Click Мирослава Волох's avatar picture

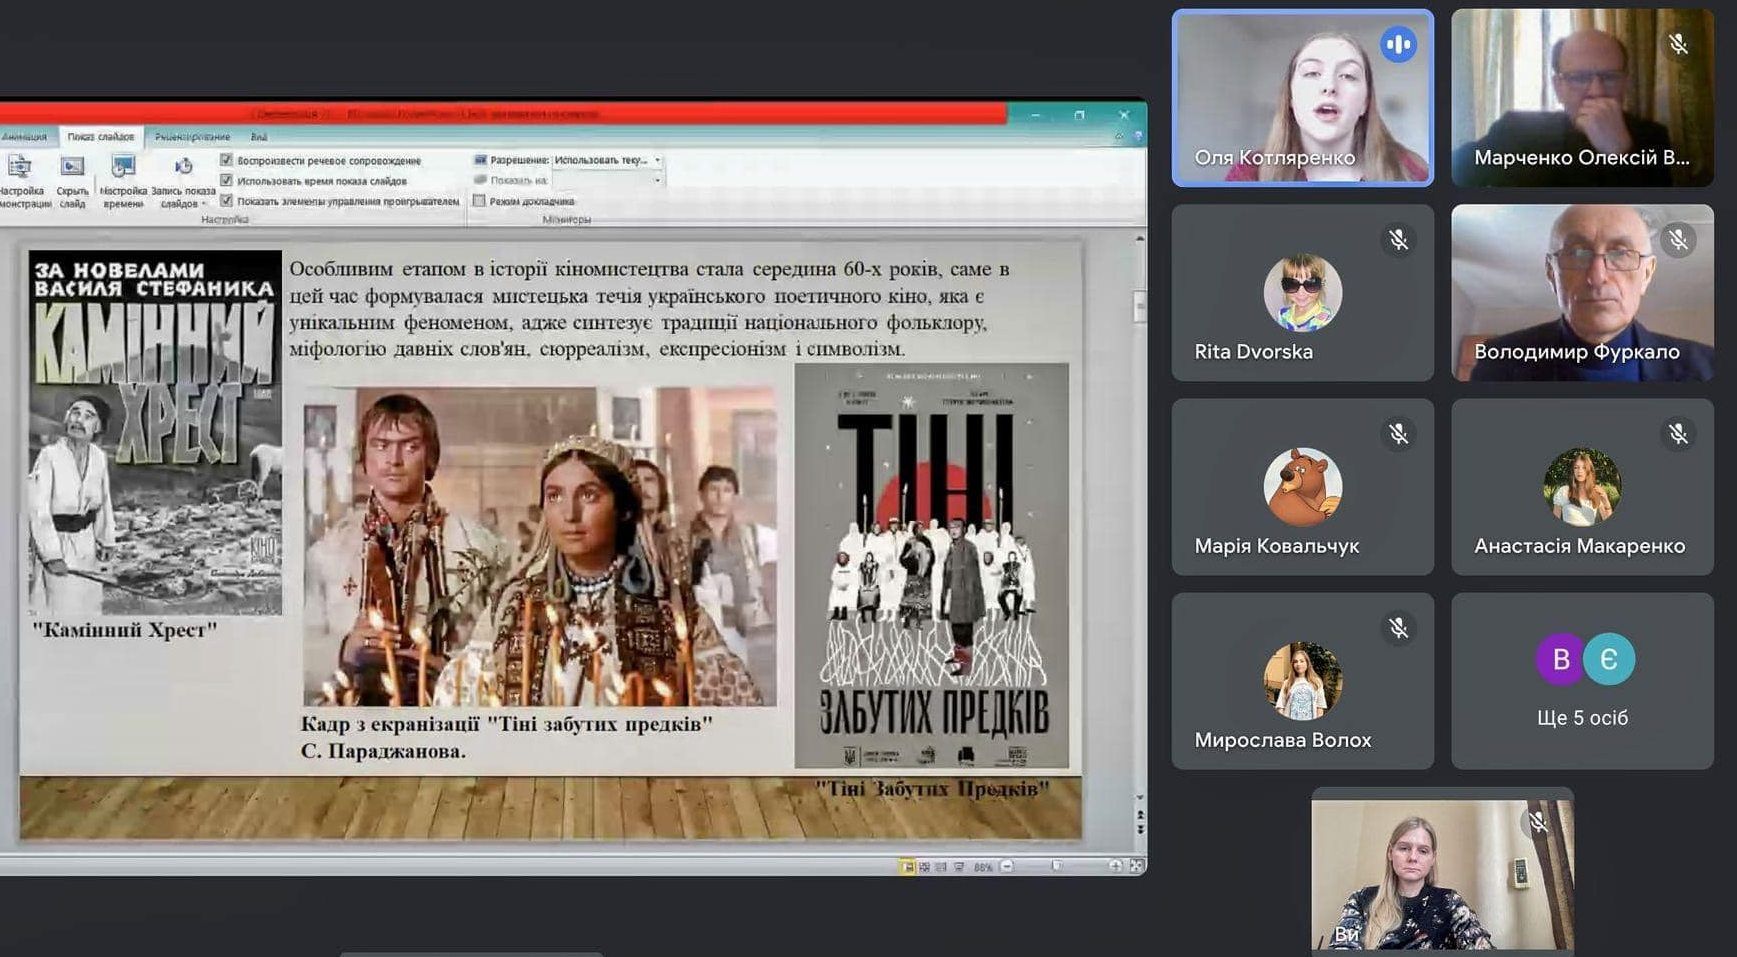tap(1302, 681)
